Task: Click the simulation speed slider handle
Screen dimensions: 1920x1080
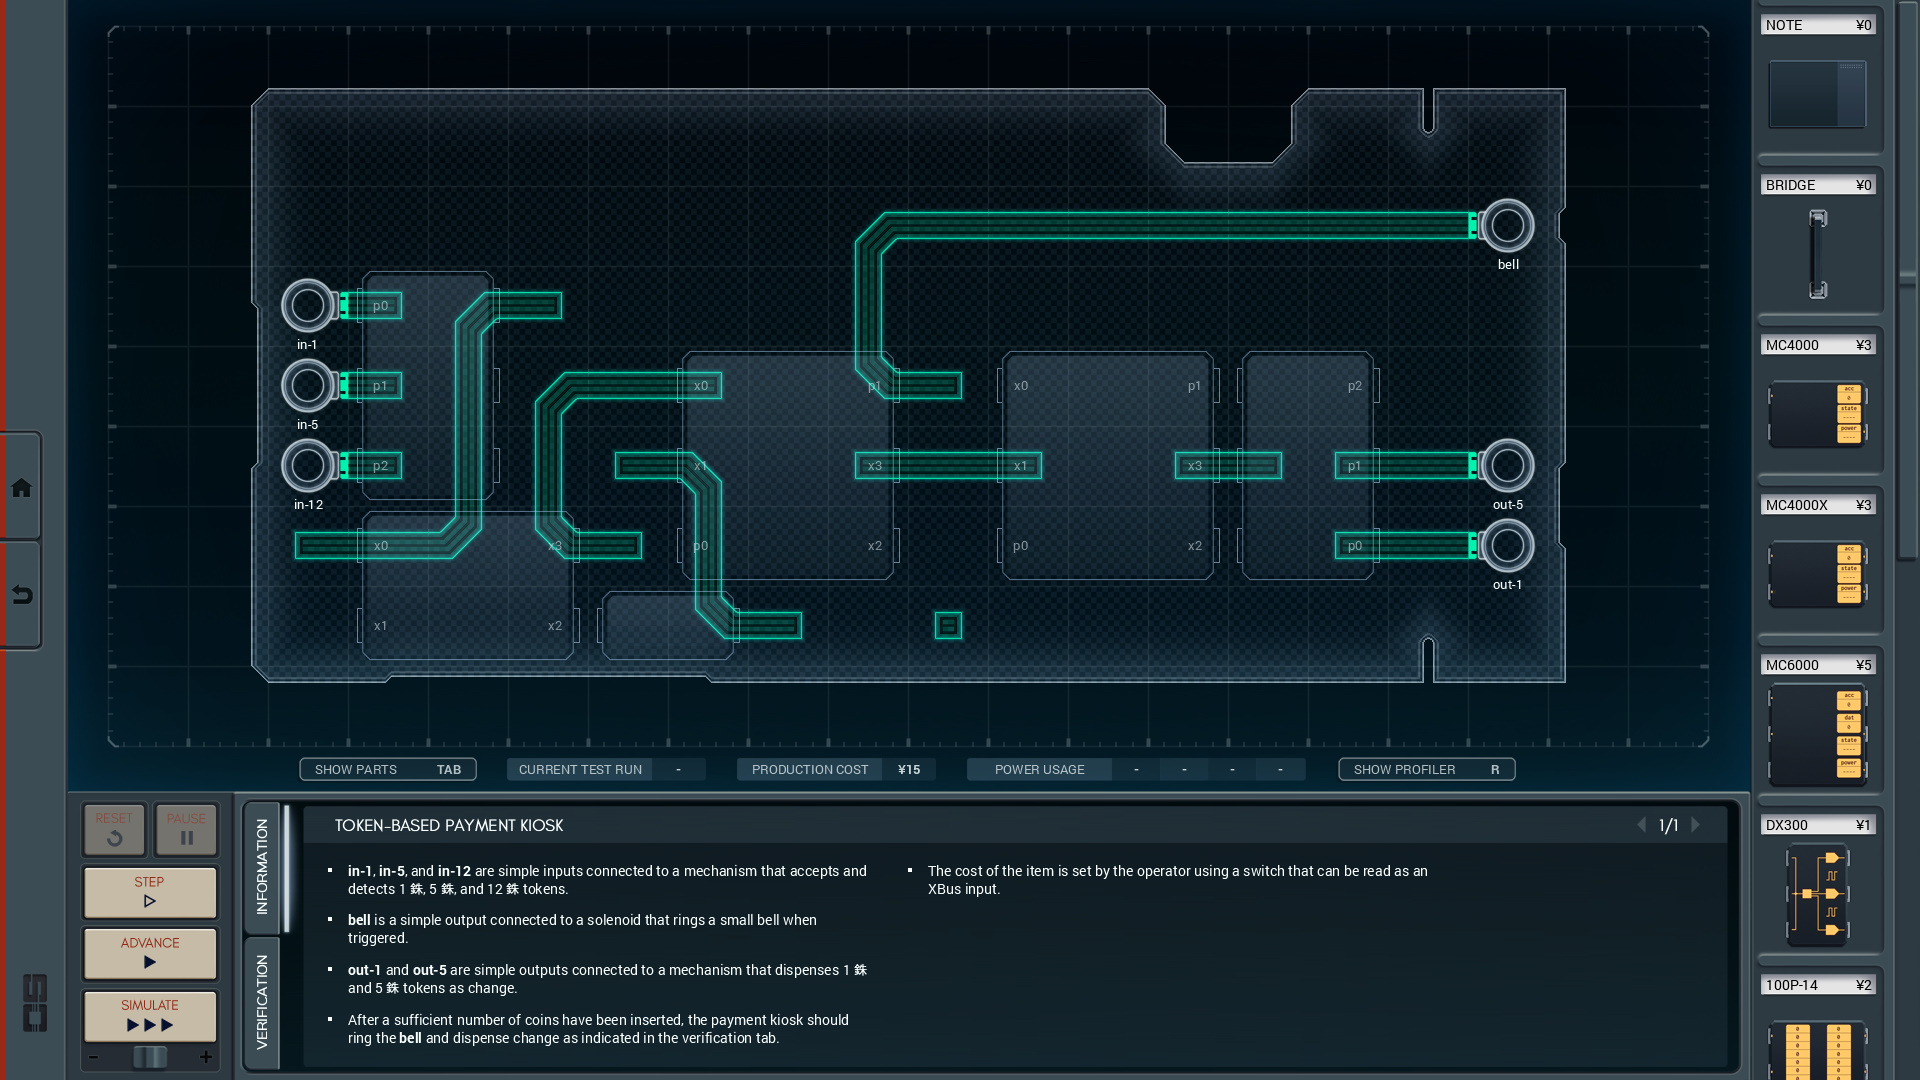Action: pos(150,1057)
